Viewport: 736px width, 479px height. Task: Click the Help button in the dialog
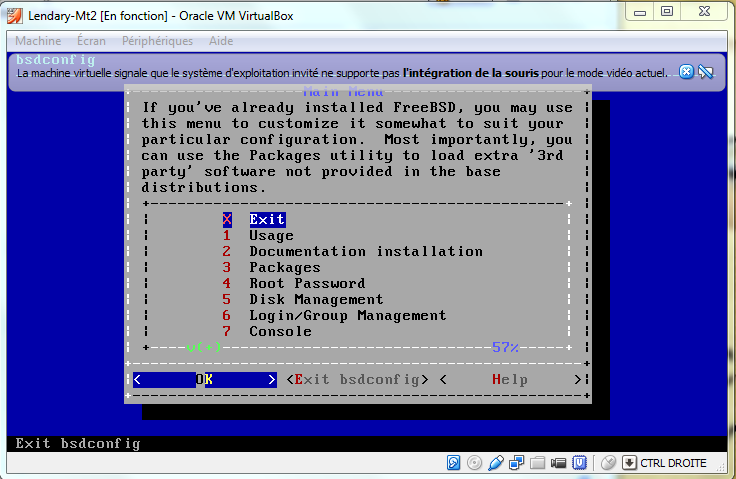(510, 379)
